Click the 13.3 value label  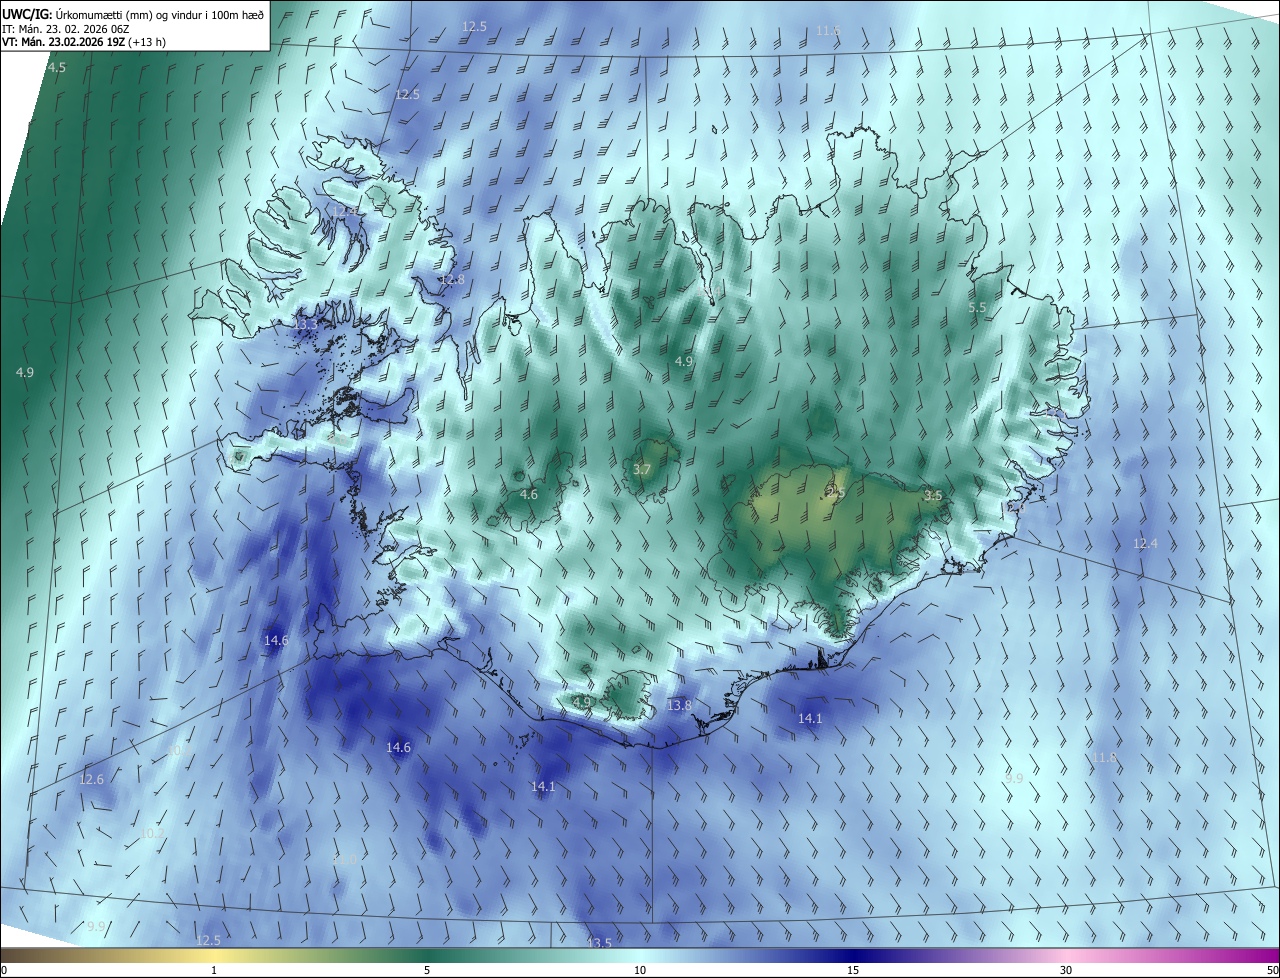[305, 324]
